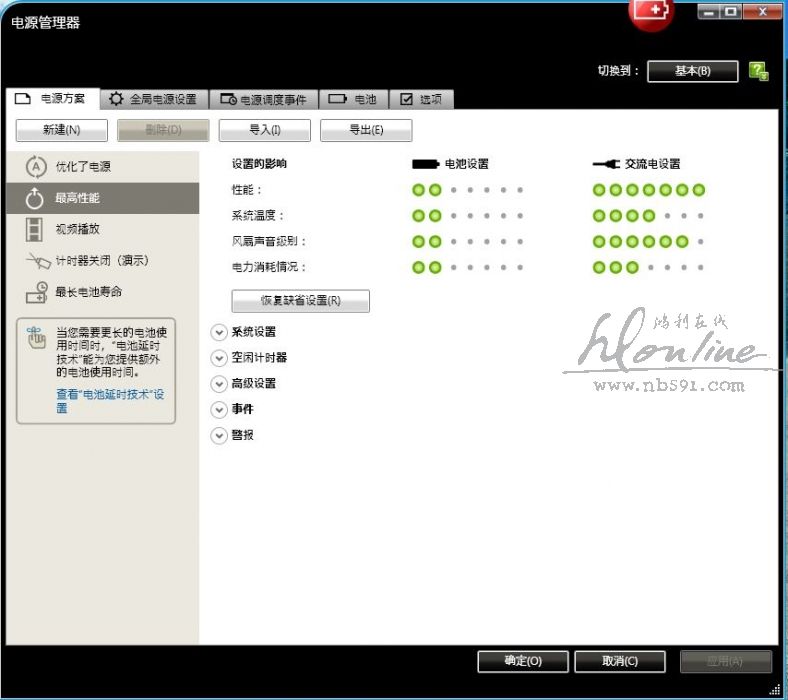Select 最高性能 power plan

[x=77, y=198]
